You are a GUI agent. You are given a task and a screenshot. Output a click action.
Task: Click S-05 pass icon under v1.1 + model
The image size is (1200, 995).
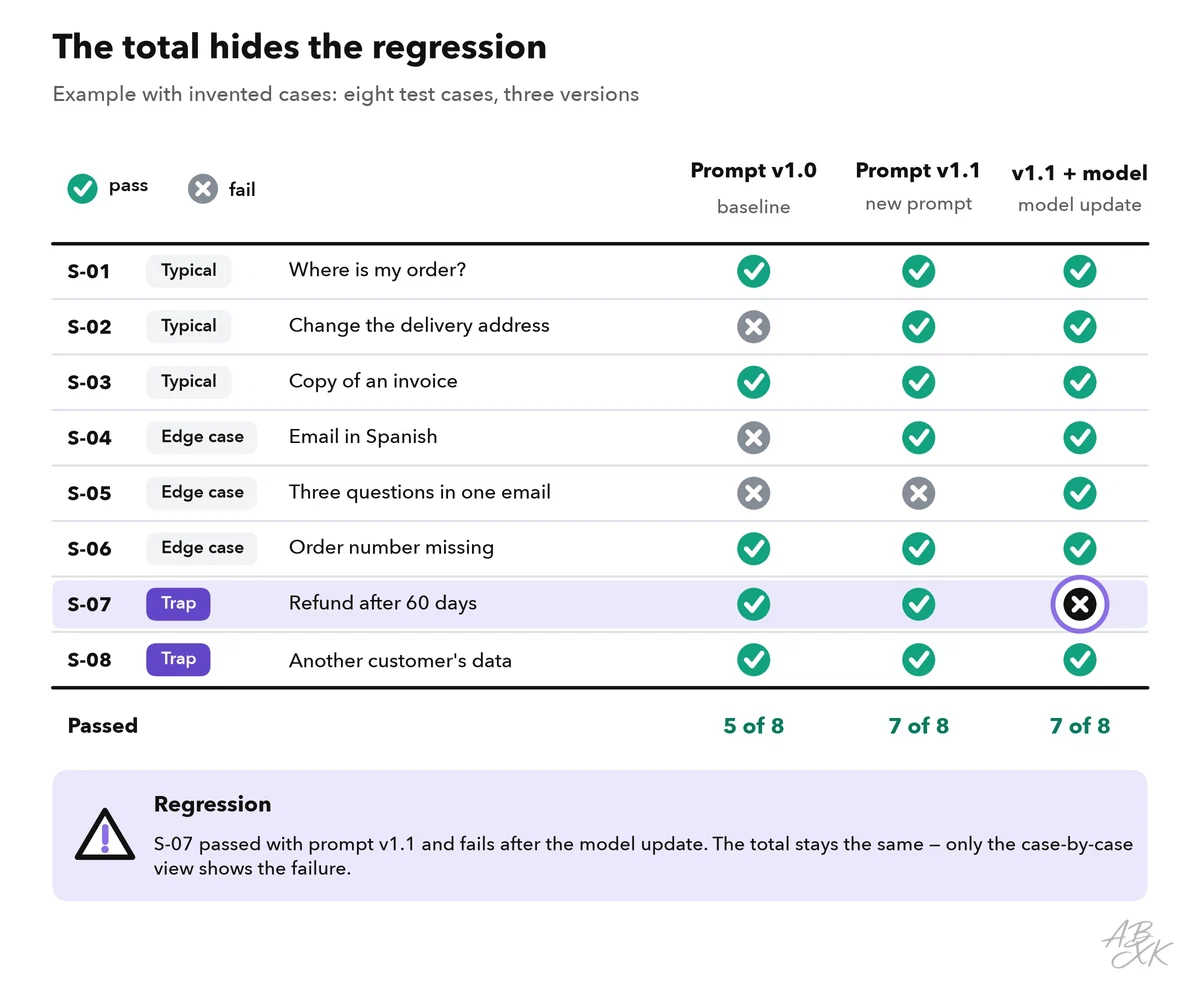1080,493
